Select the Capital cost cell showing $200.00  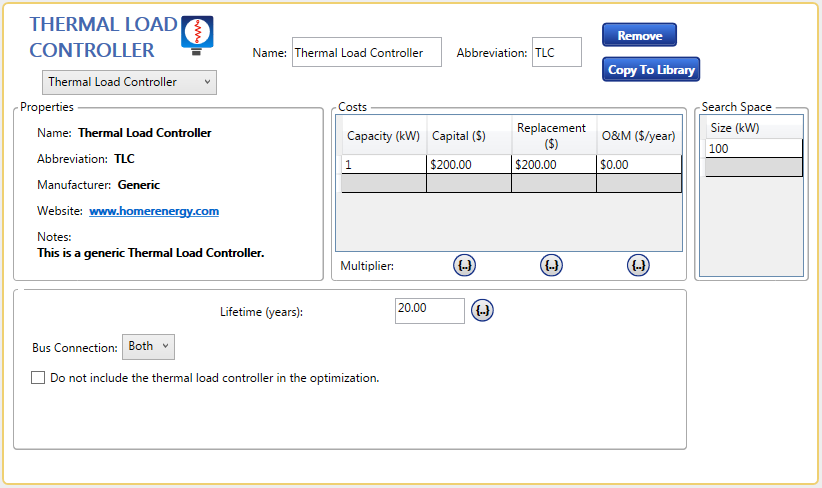(468, 165)
